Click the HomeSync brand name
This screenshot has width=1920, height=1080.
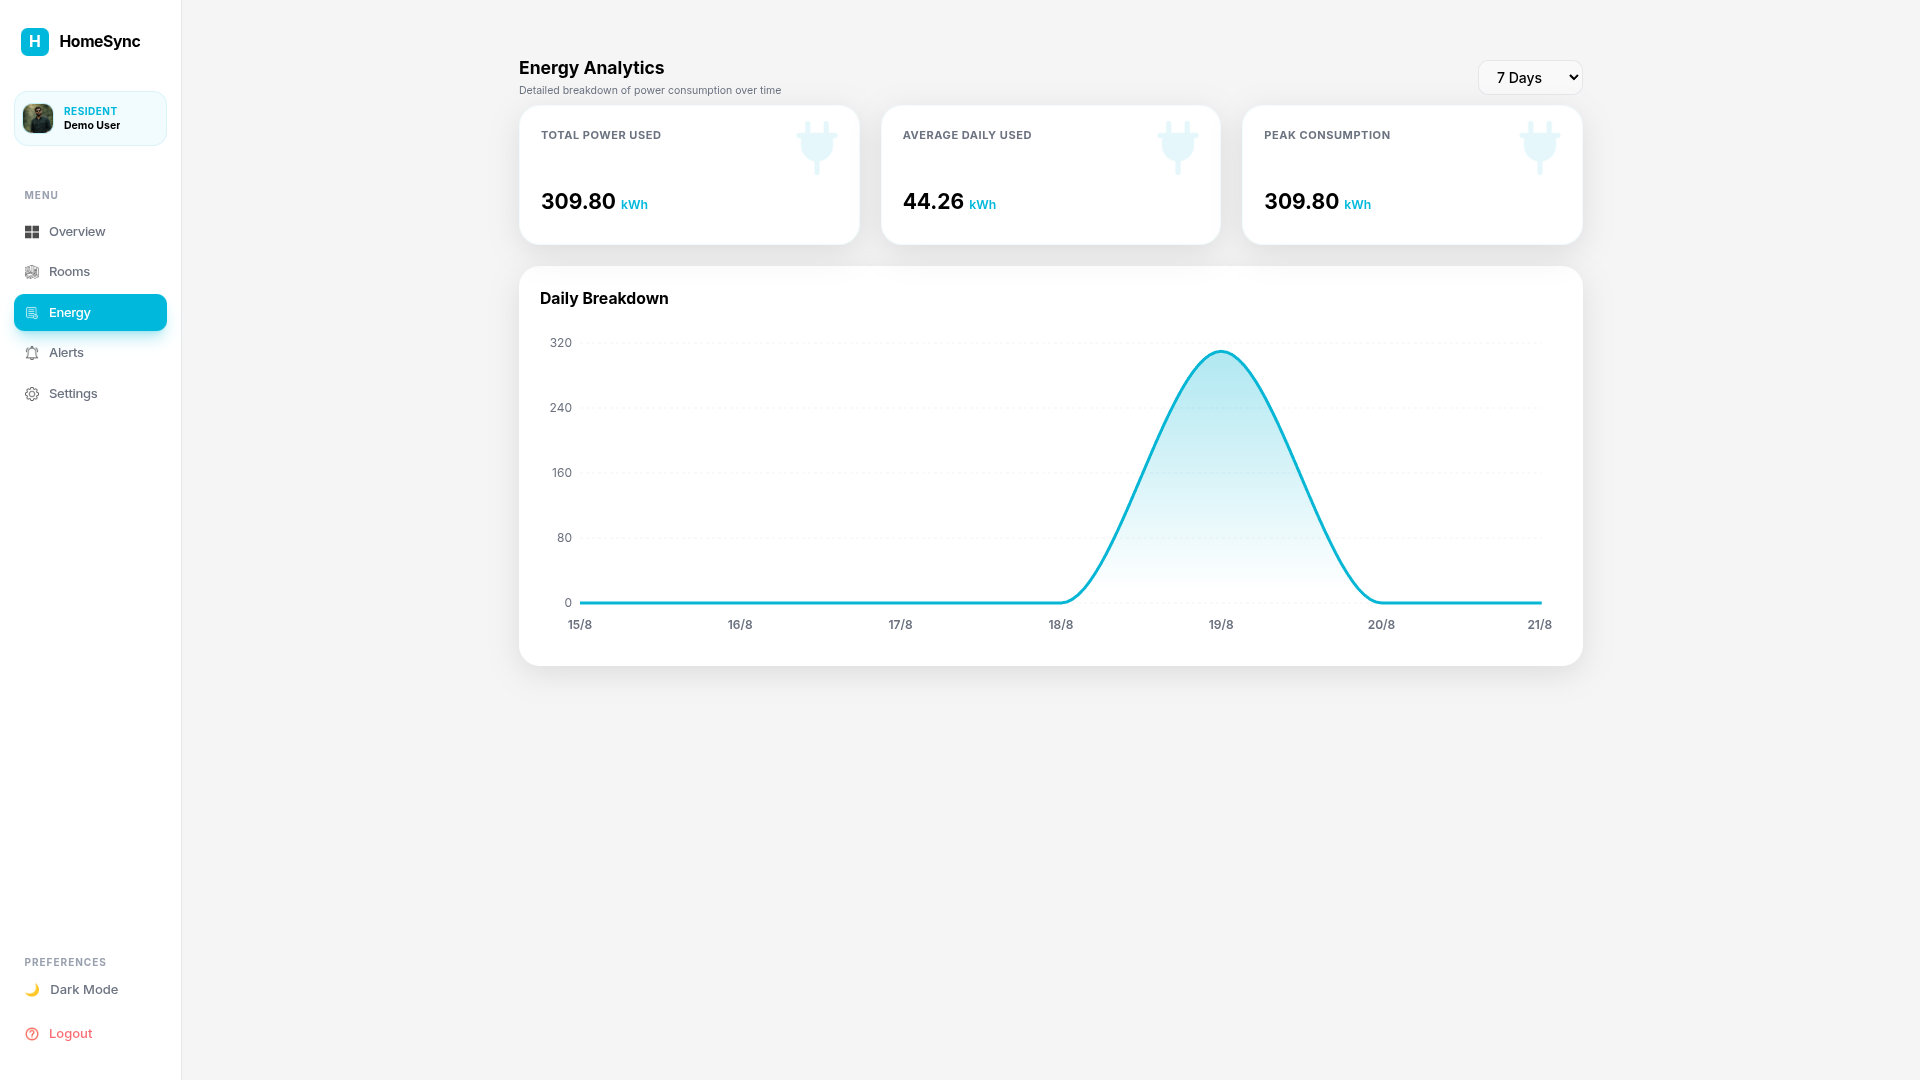(100, 41)
